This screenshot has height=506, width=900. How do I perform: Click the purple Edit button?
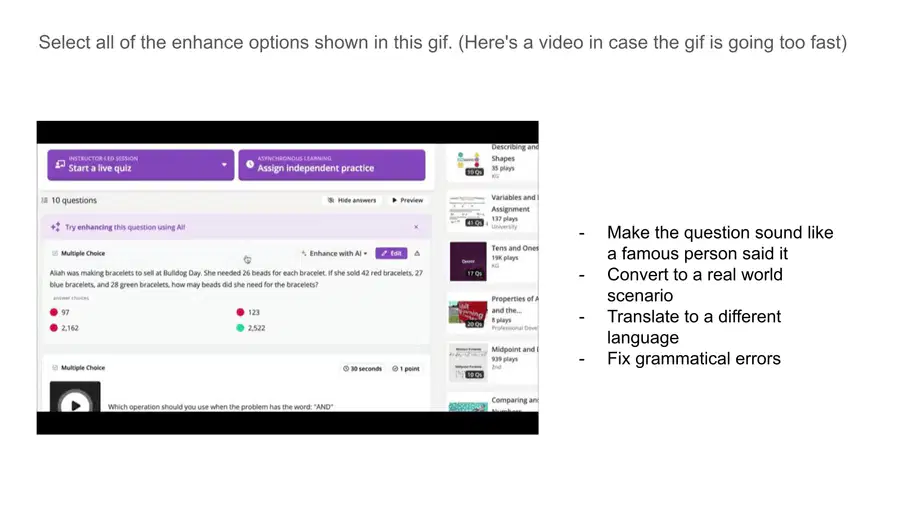click(391, 253)
